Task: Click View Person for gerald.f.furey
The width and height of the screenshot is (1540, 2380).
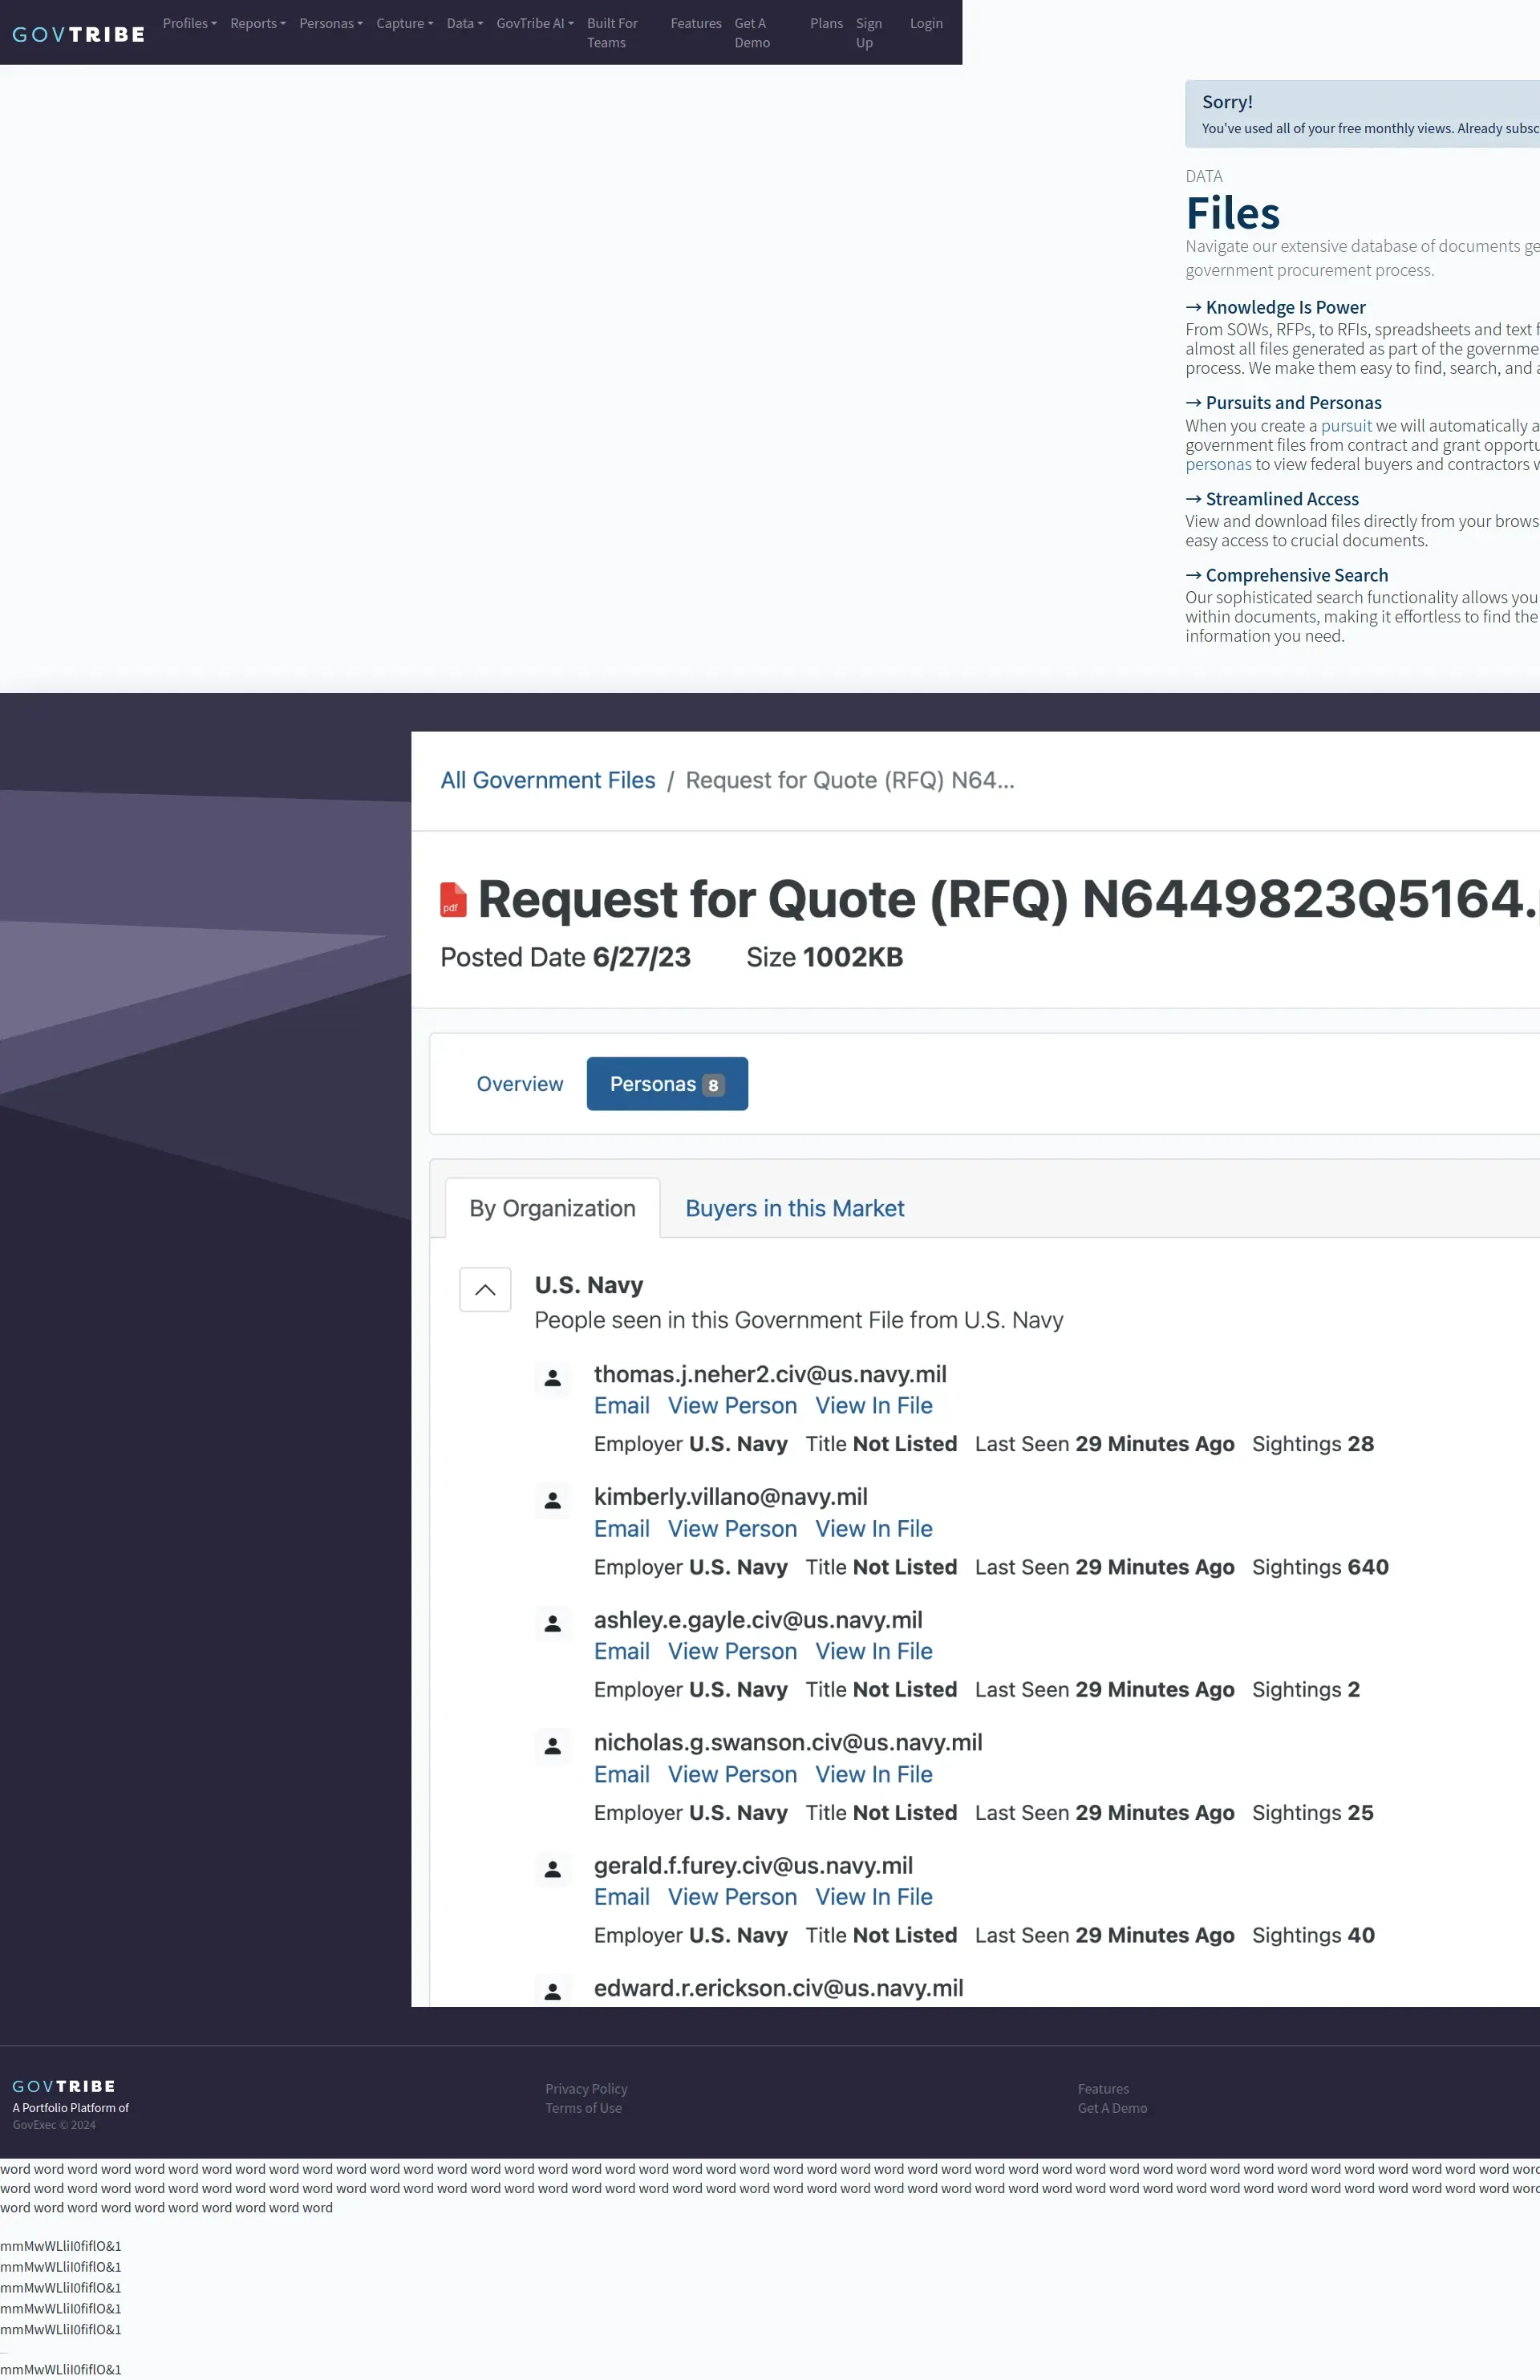Action: (732, 1897)
